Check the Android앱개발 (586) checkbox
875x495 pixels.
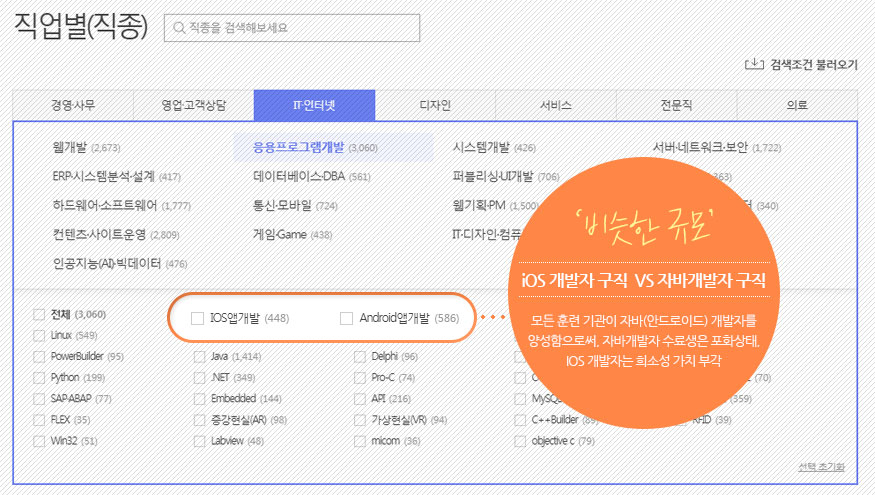[347, 318]
